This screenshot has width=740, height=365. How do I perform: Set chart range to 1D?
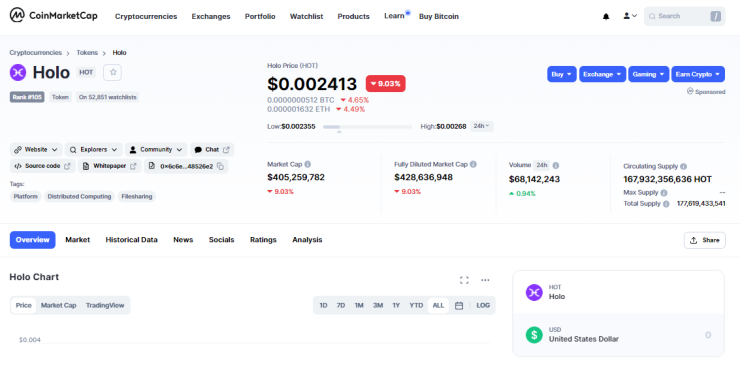tap(323, 306)
